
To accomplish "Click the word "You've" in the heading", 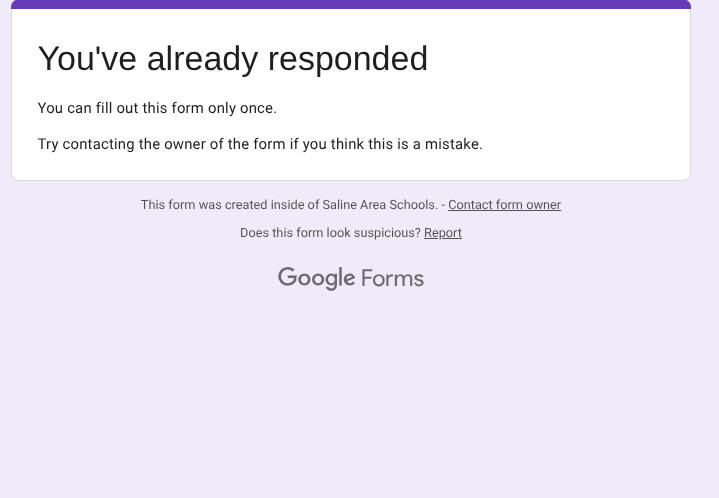I will 87,59.
